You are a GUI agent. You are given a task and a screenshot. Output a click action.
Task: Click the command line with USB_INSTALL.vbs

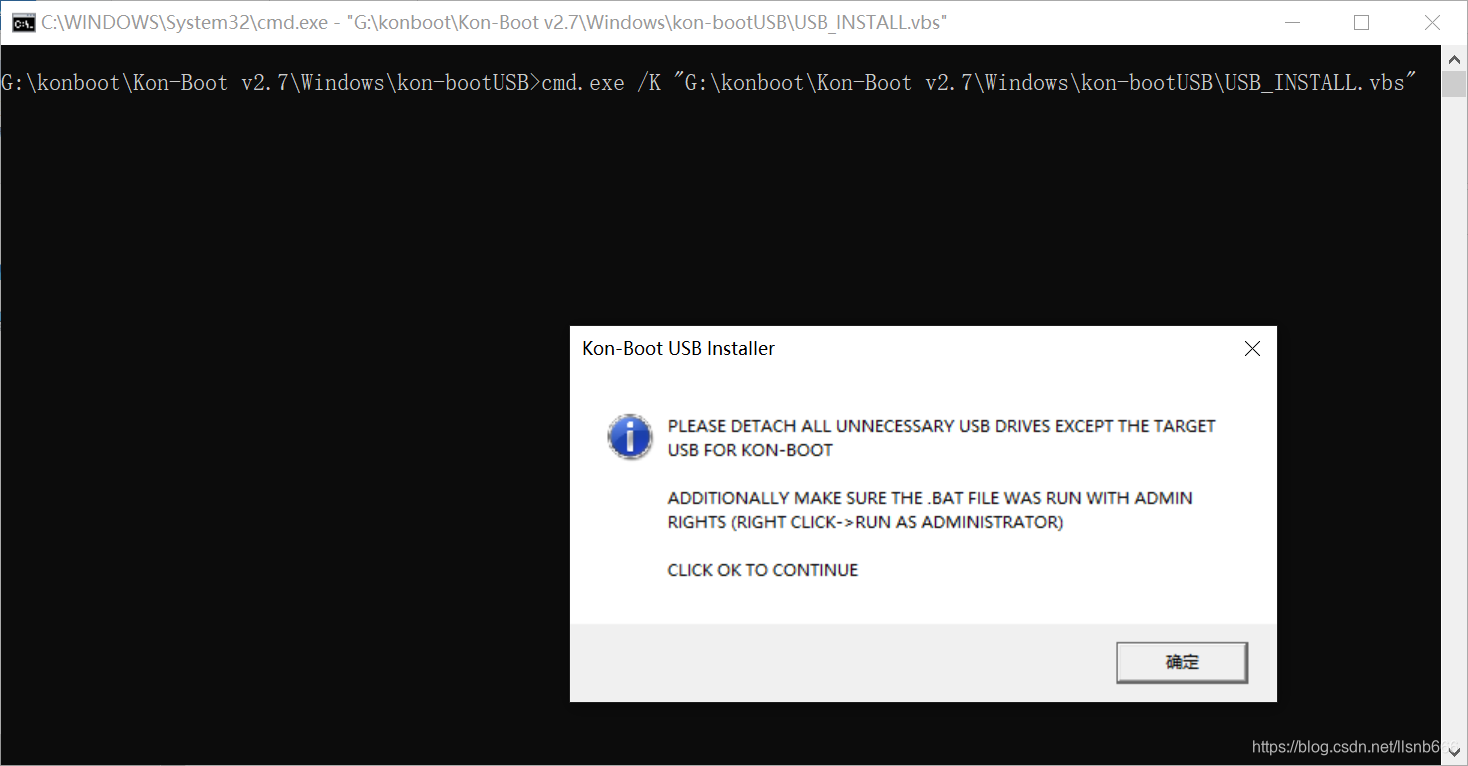(709, 83)
